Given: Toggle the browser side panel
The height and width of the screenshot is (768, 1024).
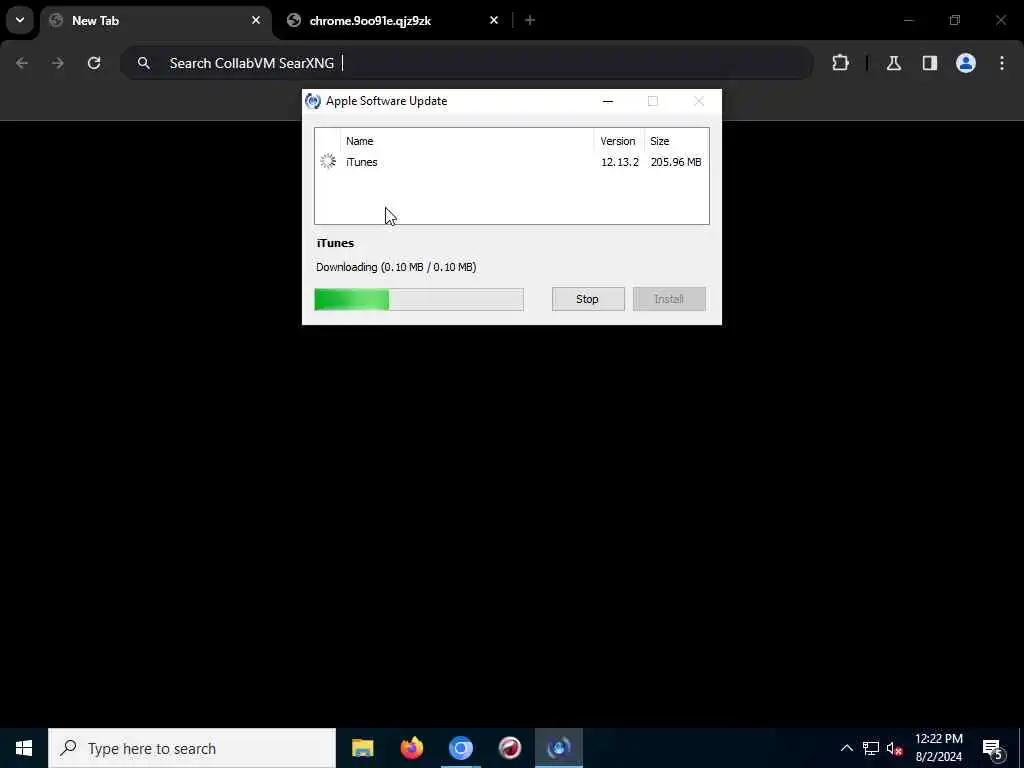Looking at the screenshot, I should tap(930, 63).
